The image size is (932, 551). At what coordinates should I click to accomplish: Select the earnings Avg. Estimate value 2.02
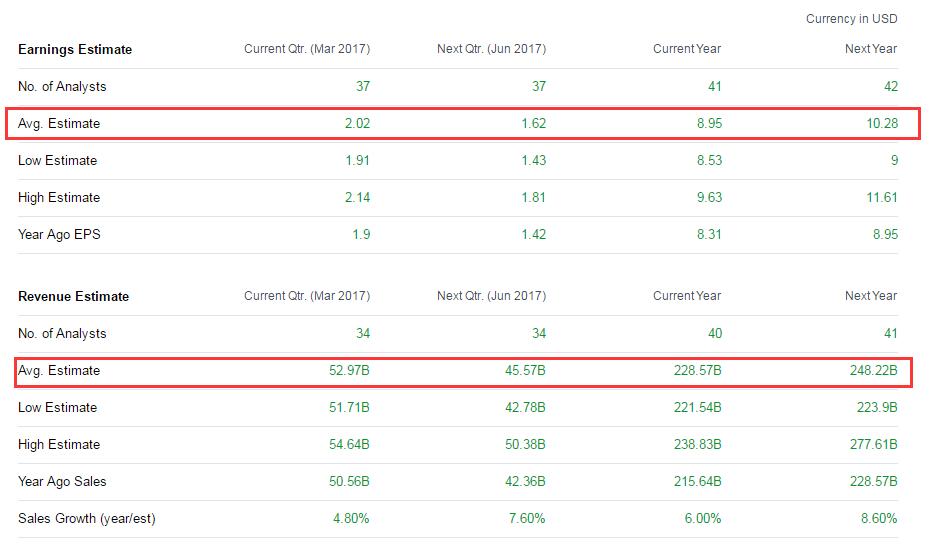357,123
